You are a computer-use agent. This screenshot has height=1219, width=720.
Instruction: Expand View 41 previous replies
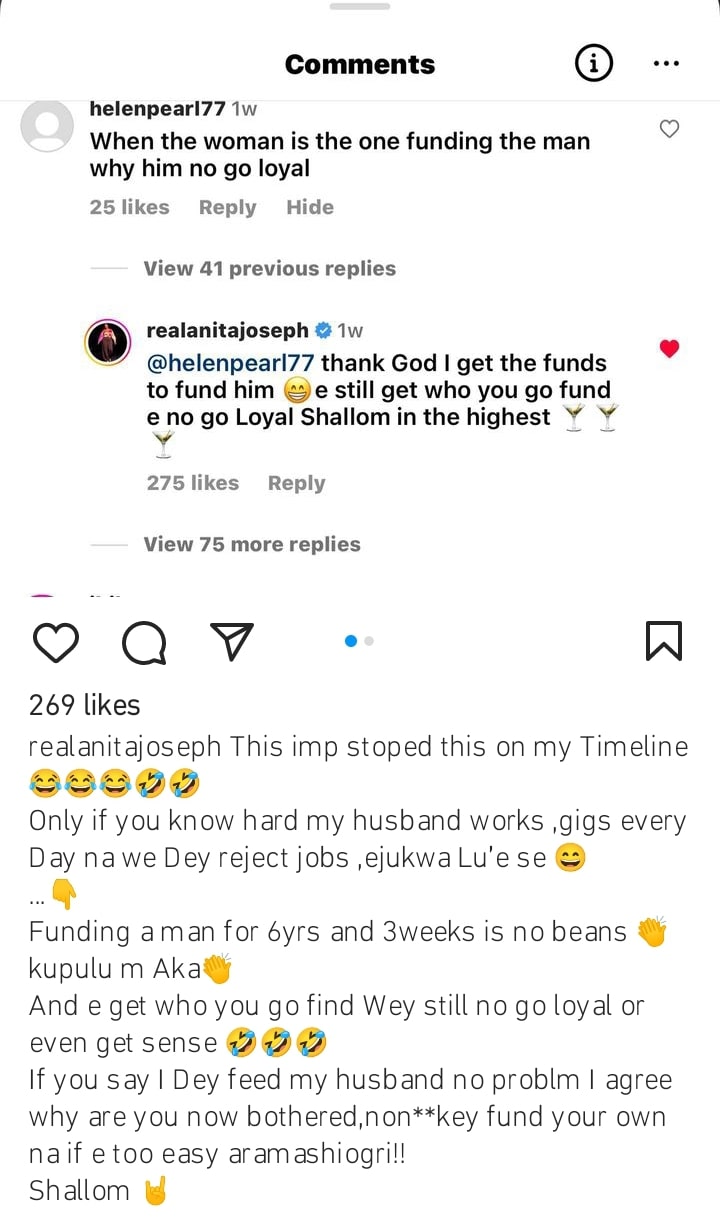pos(269,268)
